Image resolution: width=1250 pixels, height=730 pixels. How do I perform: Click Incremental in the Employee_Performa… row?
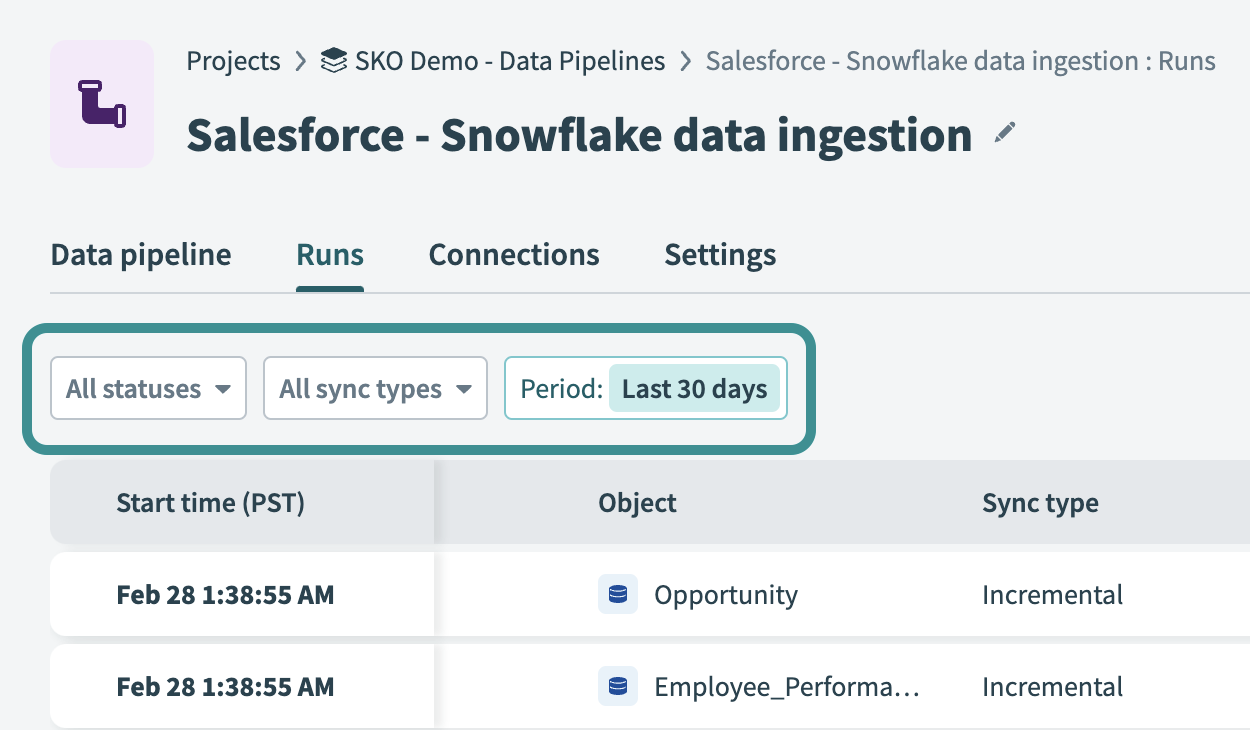click(1052, 687)
